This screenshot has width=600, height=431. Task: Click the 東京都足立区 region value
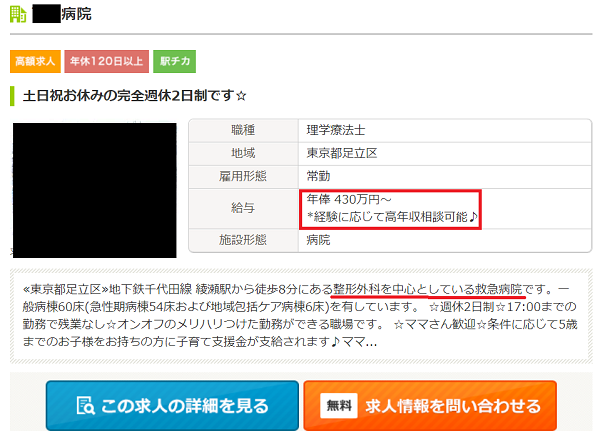(x=342, y=153)
